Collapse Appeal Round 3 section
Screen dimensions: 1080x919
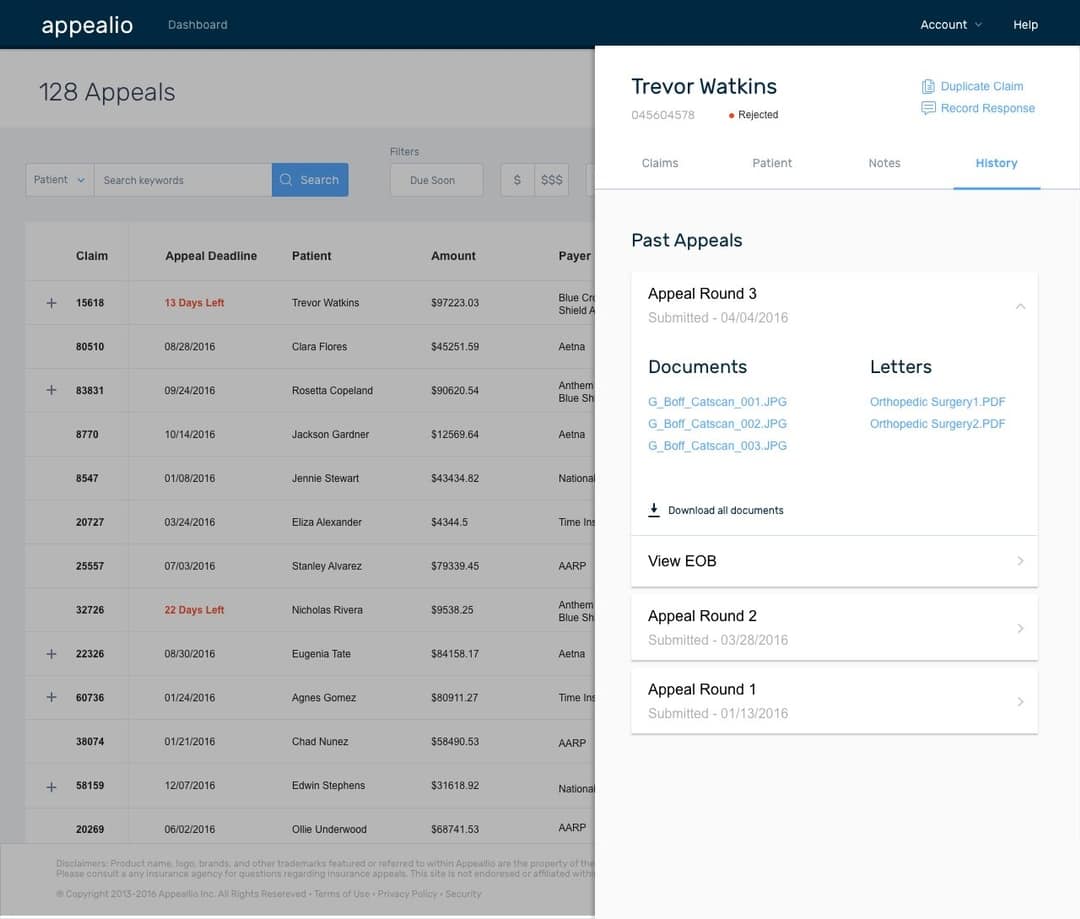1020,306
